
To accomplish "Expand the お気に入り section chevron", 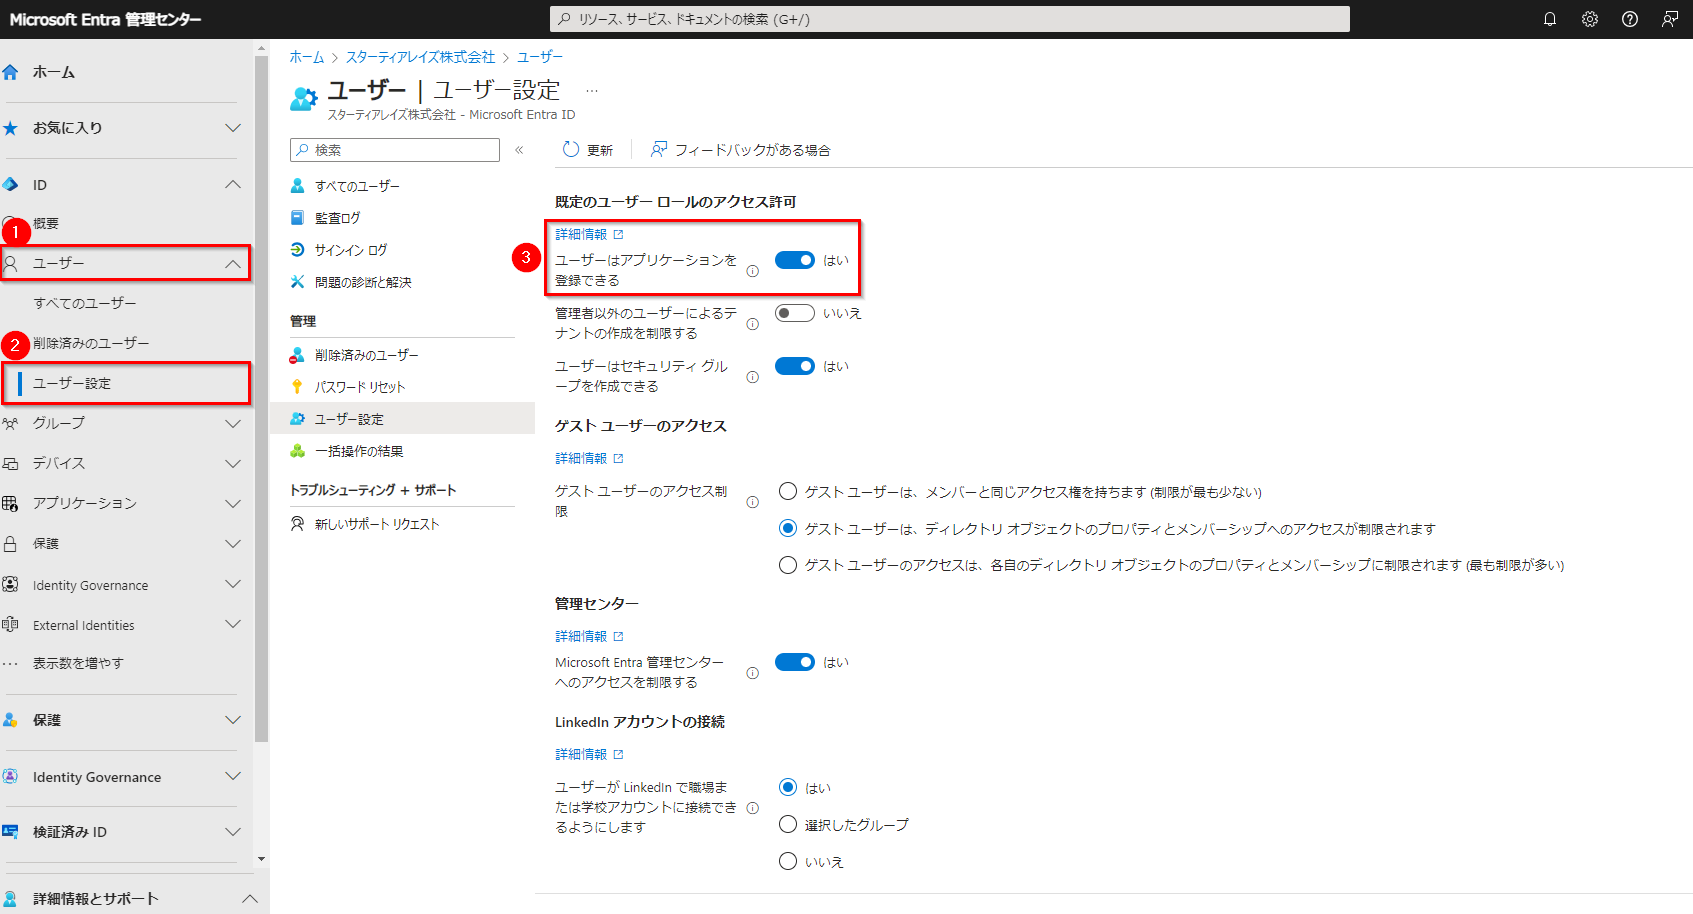I will tap(233, 128).
